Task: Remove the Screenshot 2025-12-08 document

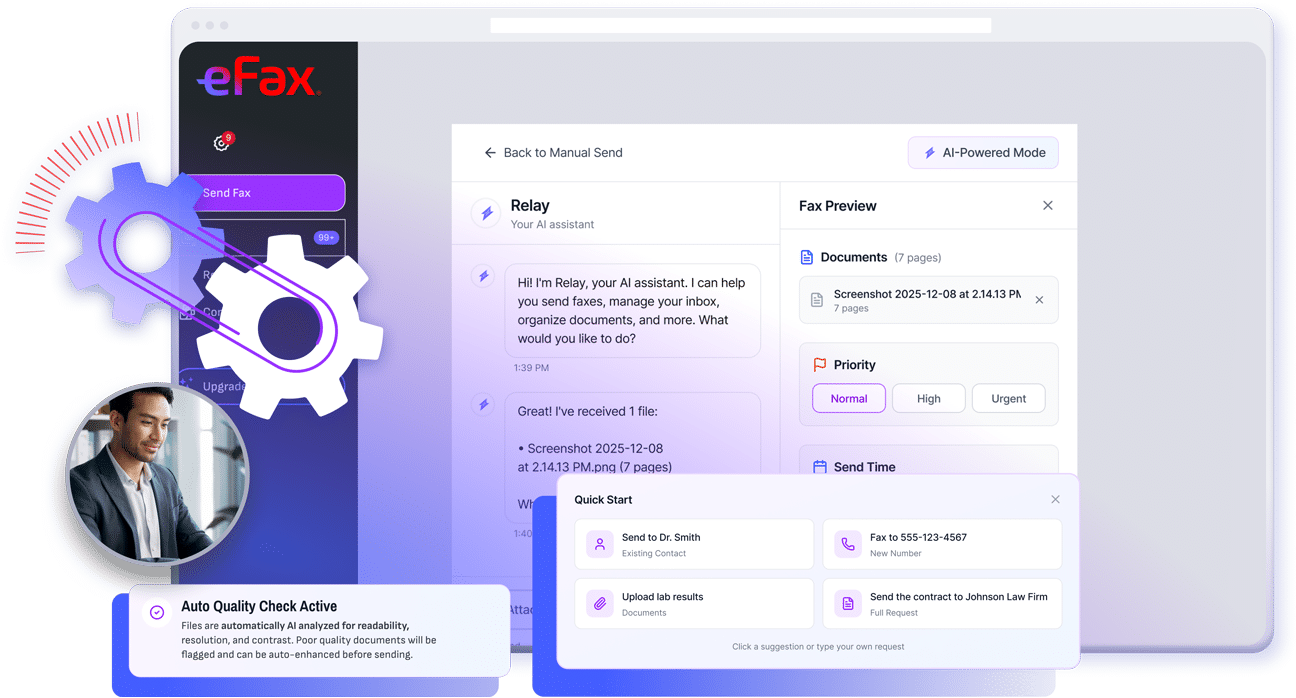Action: click(1039, 300)
